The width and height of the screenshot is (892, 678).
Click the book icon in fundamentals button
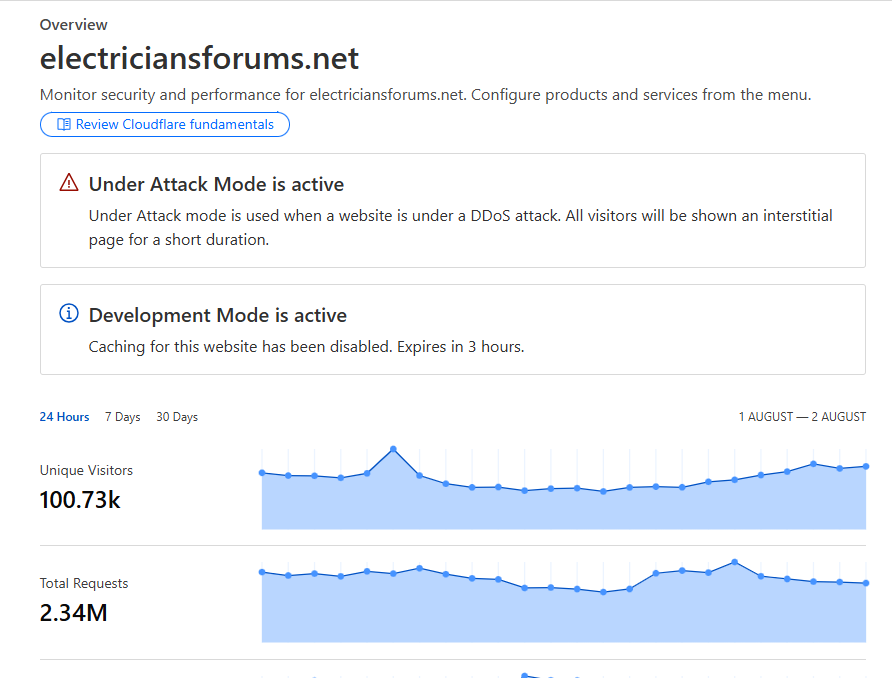[64, 125]
